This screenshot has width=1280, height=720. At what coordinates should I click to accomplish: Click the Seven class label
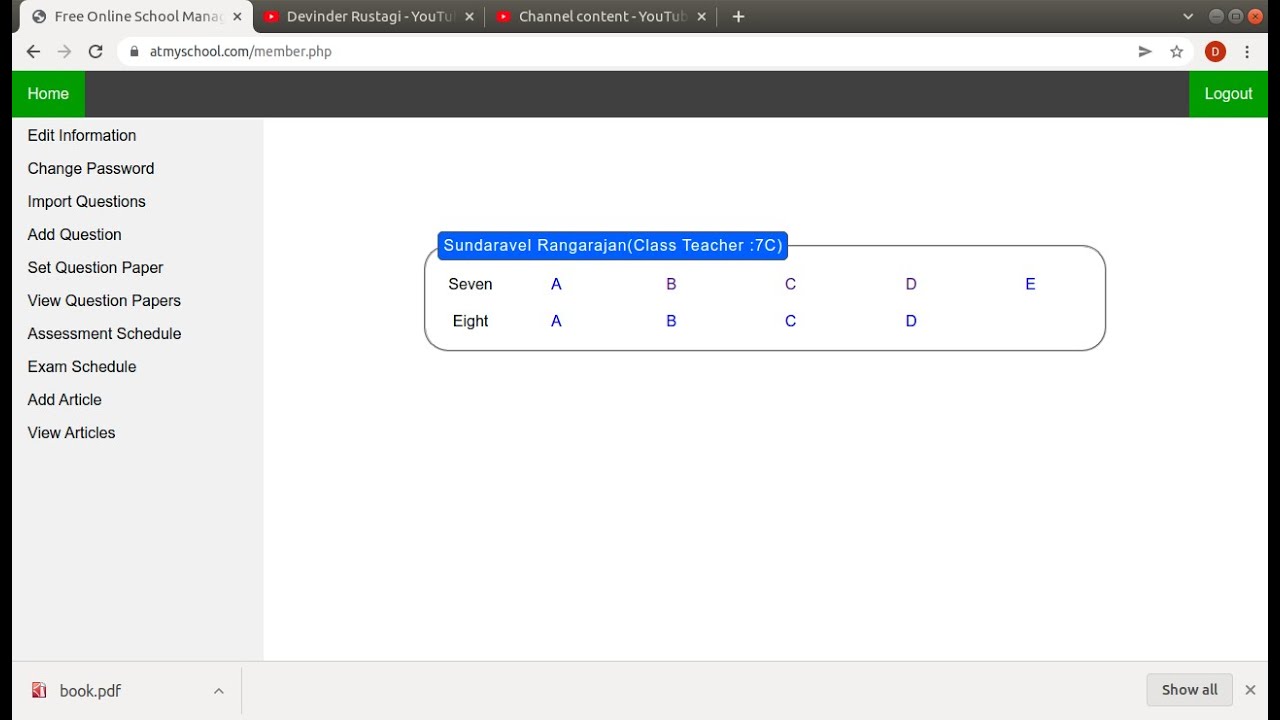coord(470,285)
